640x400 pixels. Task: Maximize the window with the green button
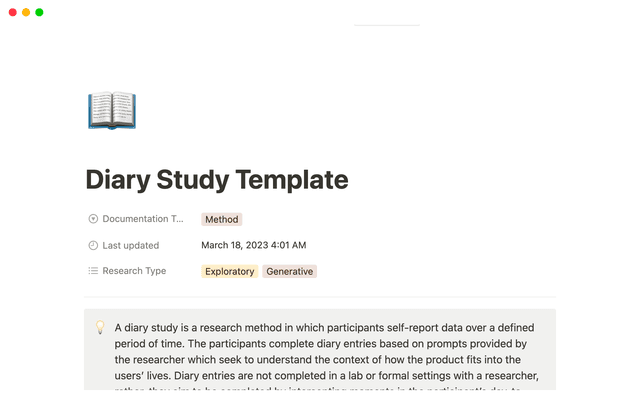pos(39,12)
